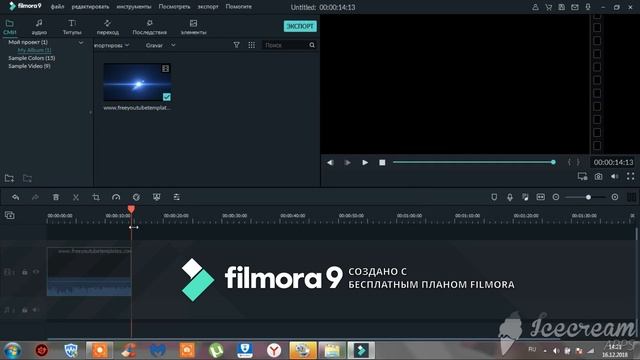Click the track manager icon at far right of timeline toolbar
640x360 pixels.
[x=631, y=197]
